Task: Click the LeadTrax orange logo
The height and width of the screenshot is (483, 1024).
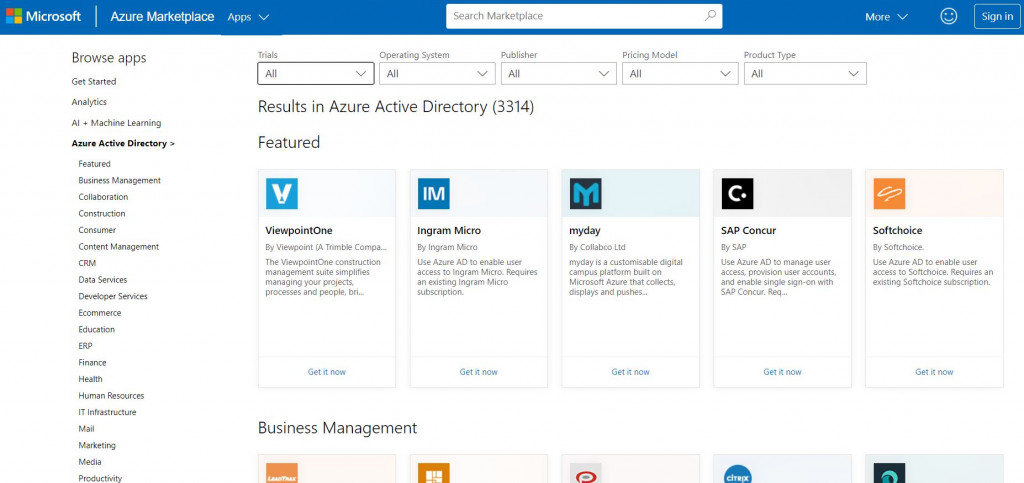Action: (x=281, y=473)
